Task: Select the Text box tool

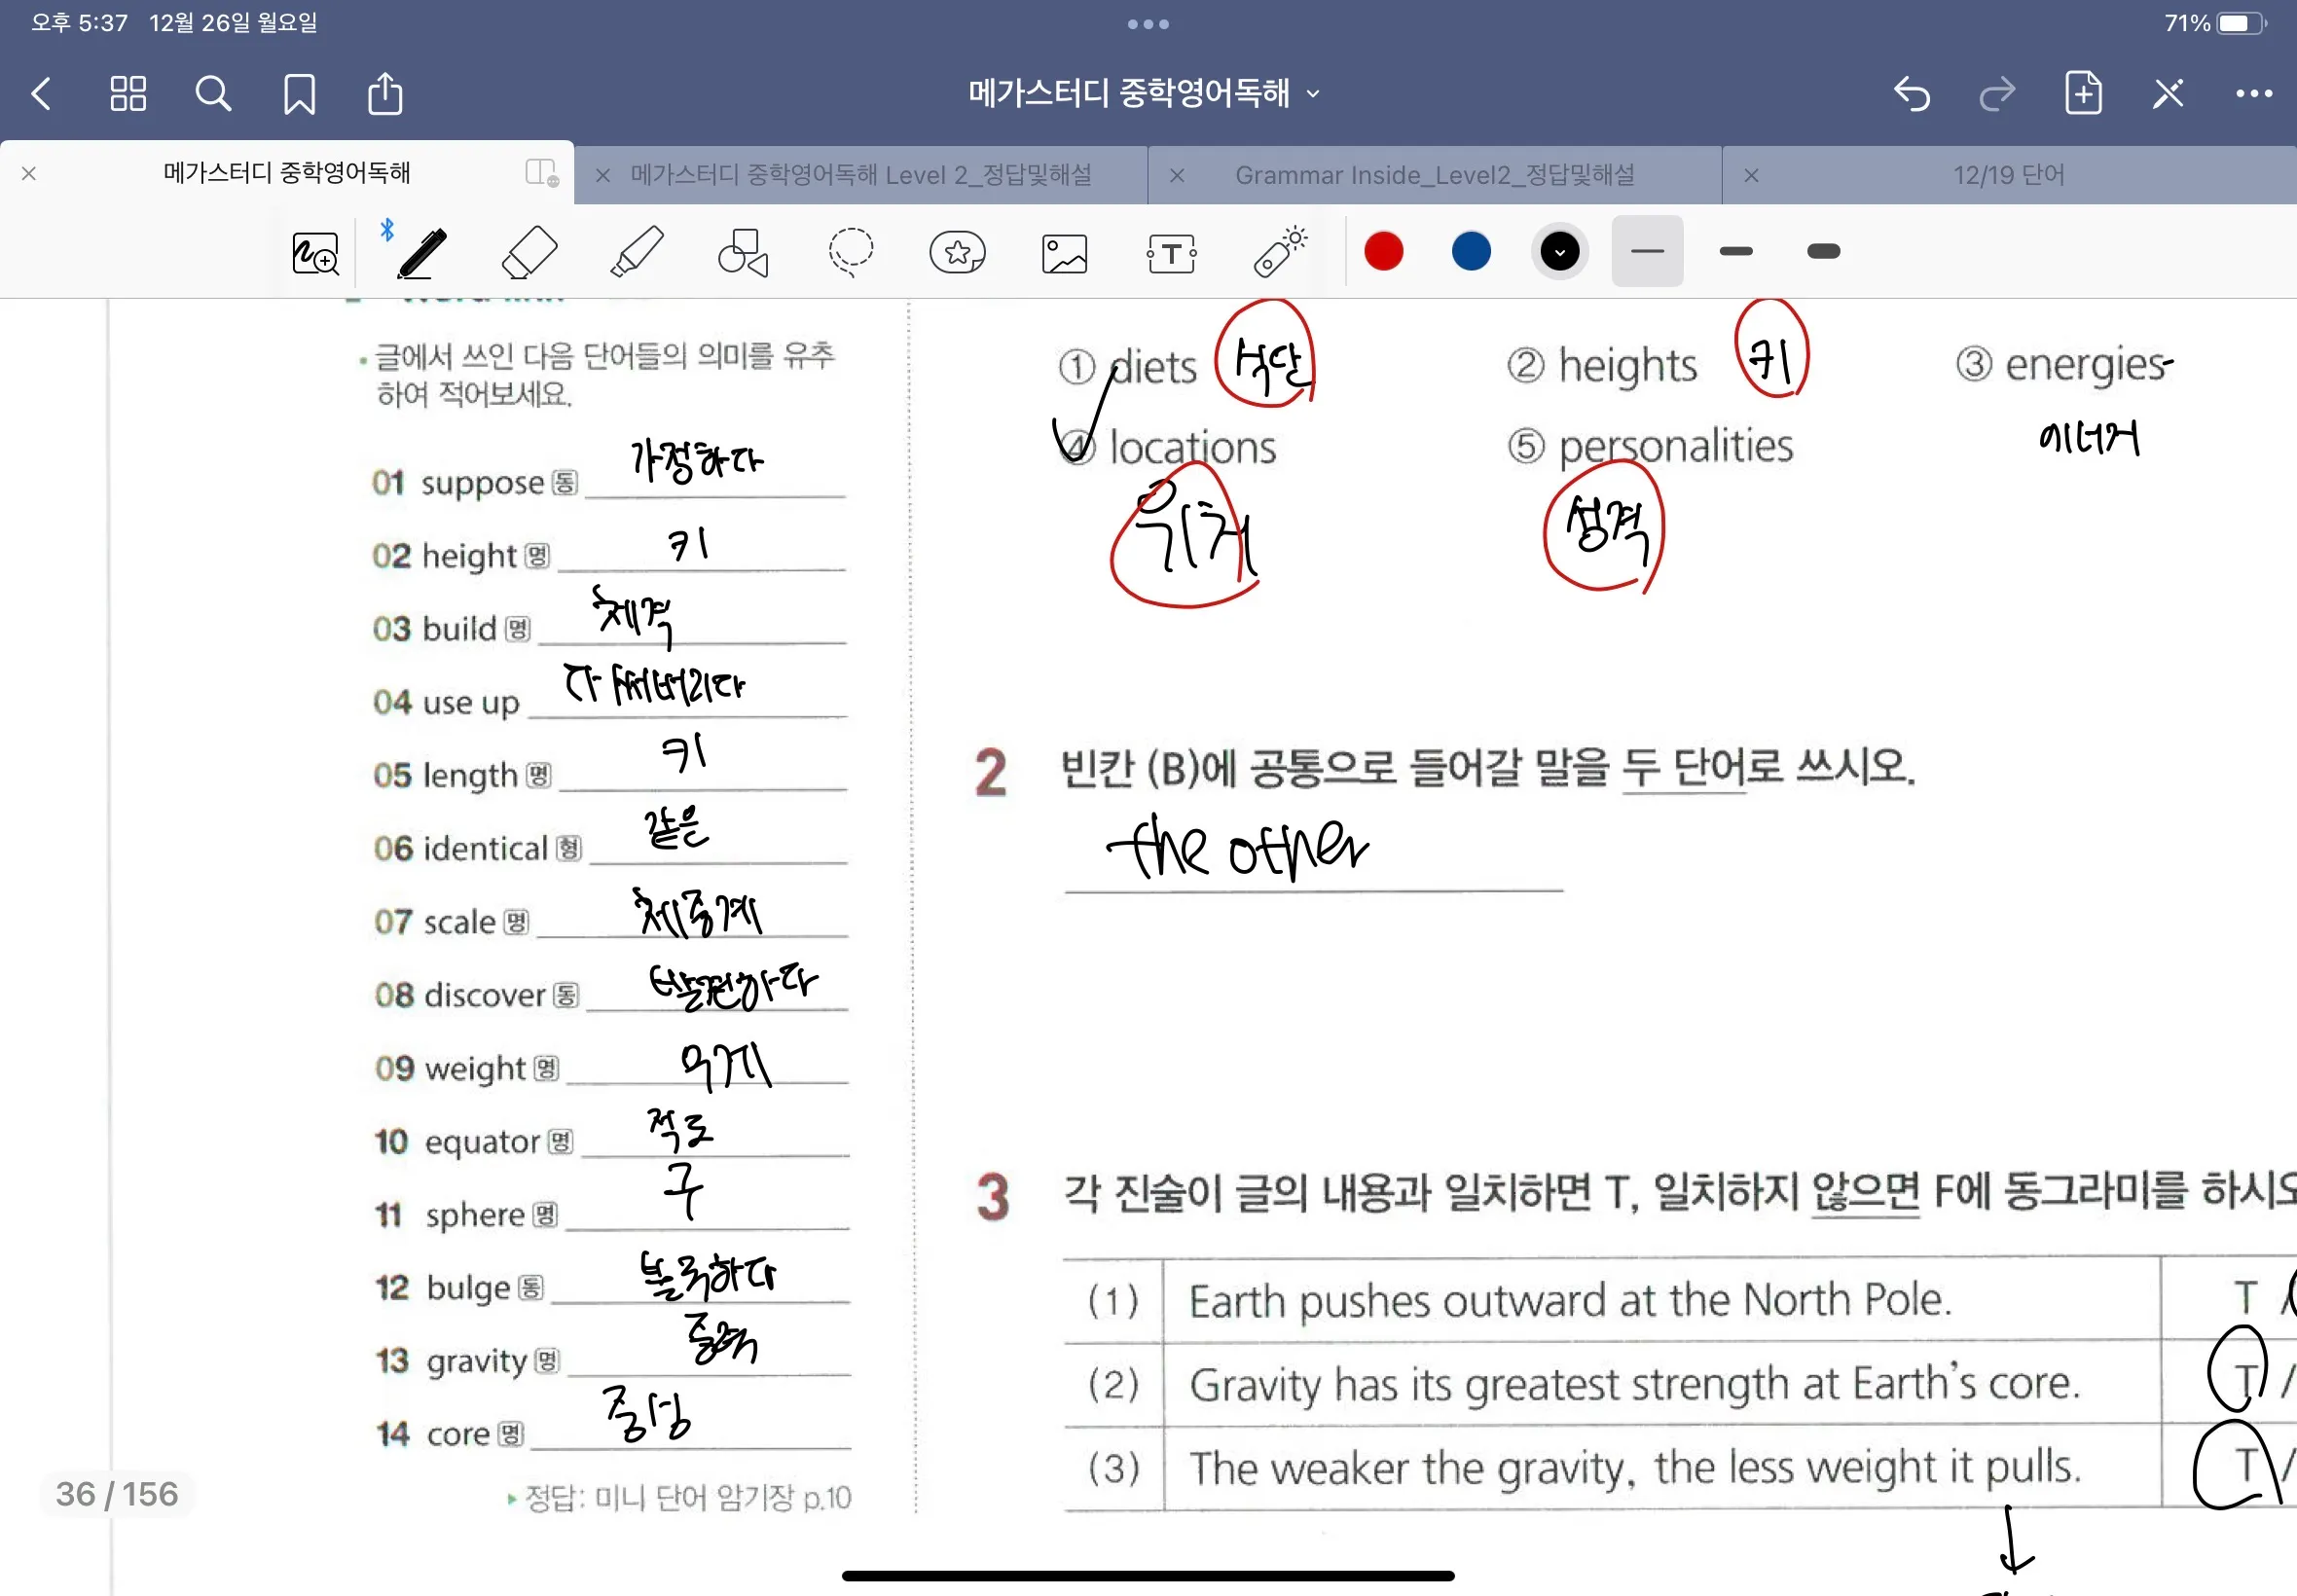Action: pyautogui.click(x=1171, y=253)
